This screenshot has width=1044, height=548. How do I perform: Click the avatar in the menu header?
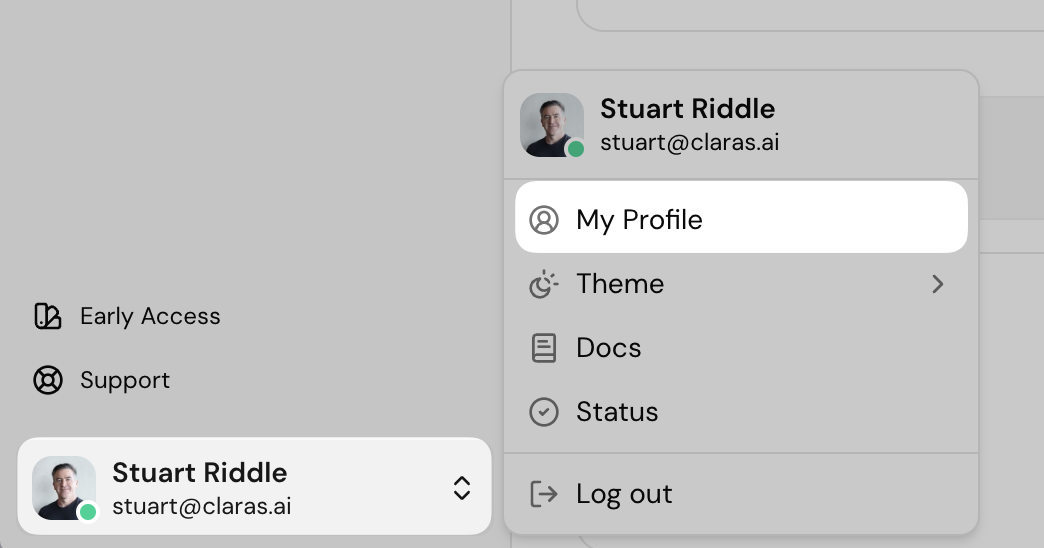(552, 125)
